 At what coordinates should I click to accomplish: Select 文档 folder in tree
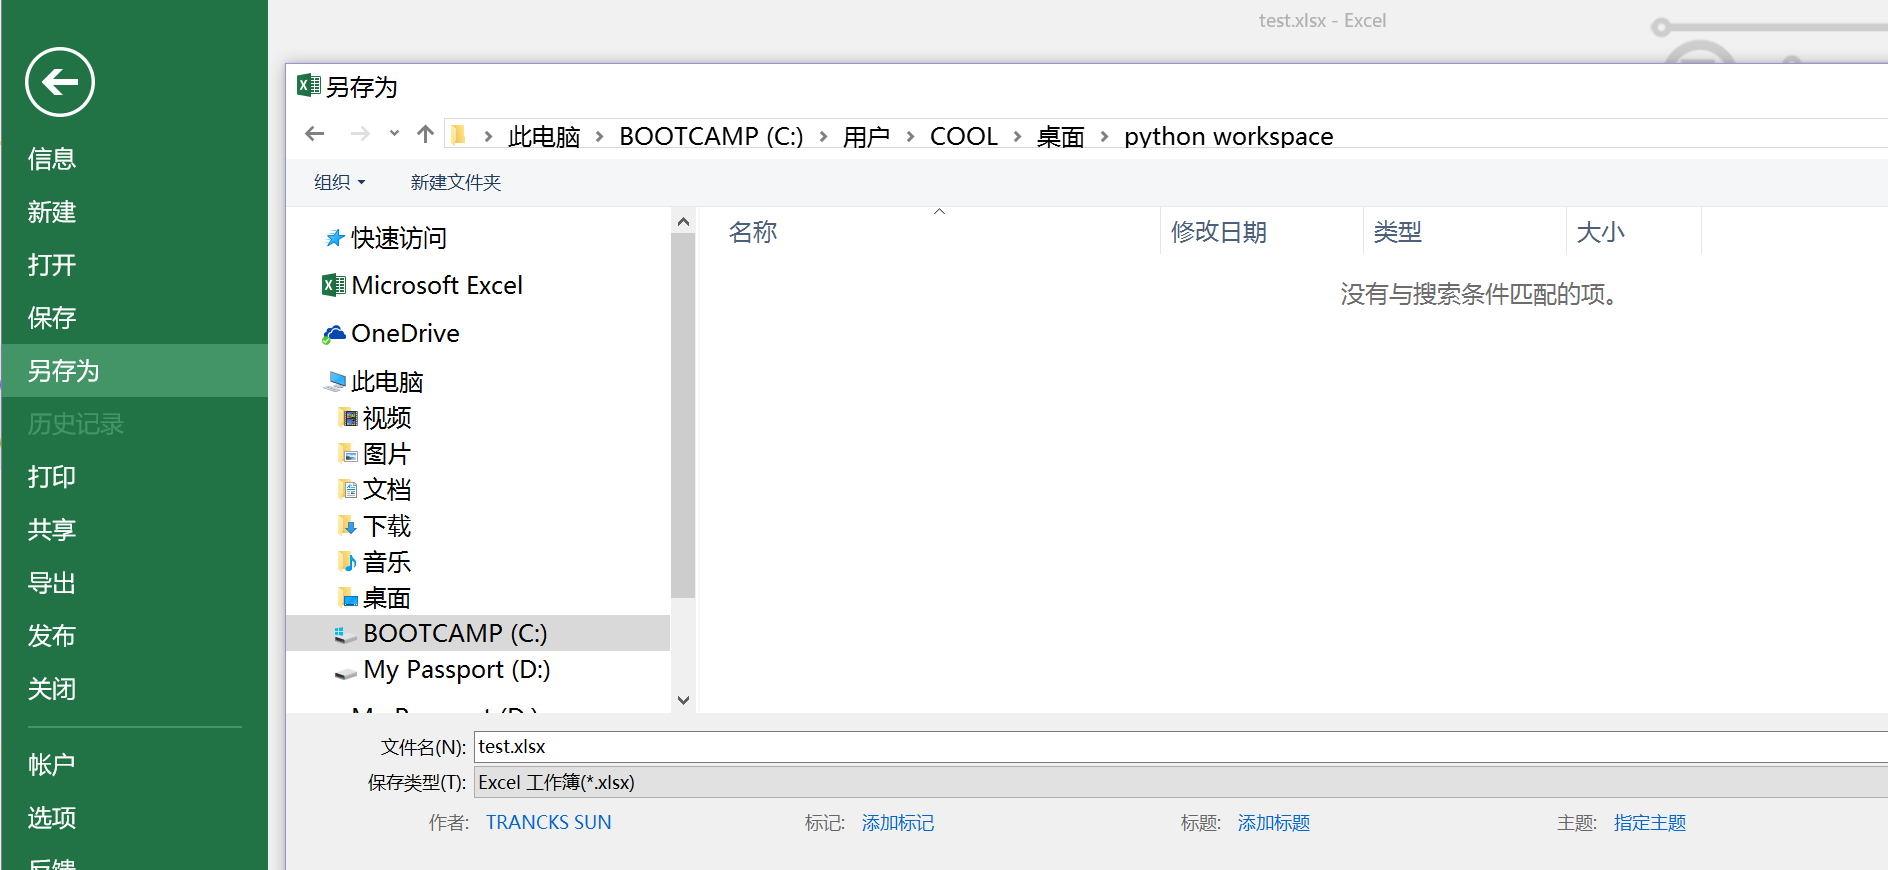[x=387, y=490]
